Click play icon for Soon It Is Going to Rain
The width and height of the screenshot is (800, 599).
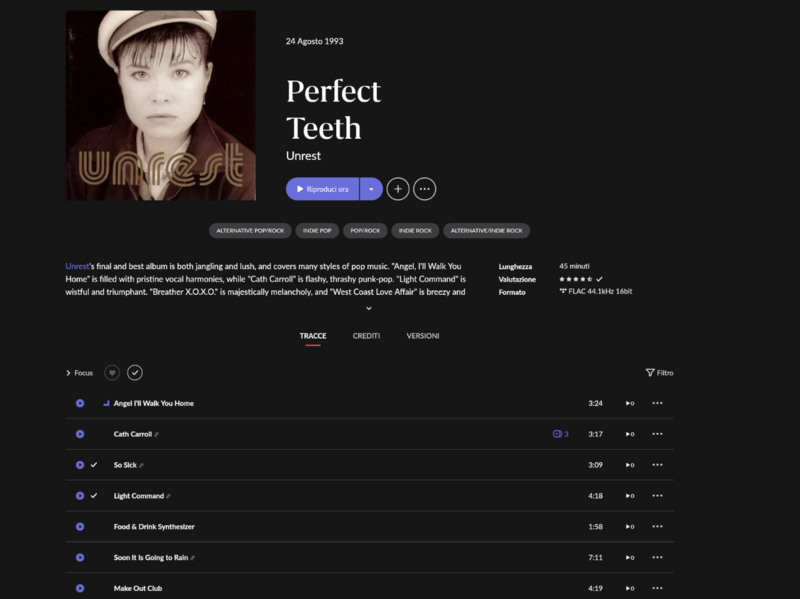80,557
